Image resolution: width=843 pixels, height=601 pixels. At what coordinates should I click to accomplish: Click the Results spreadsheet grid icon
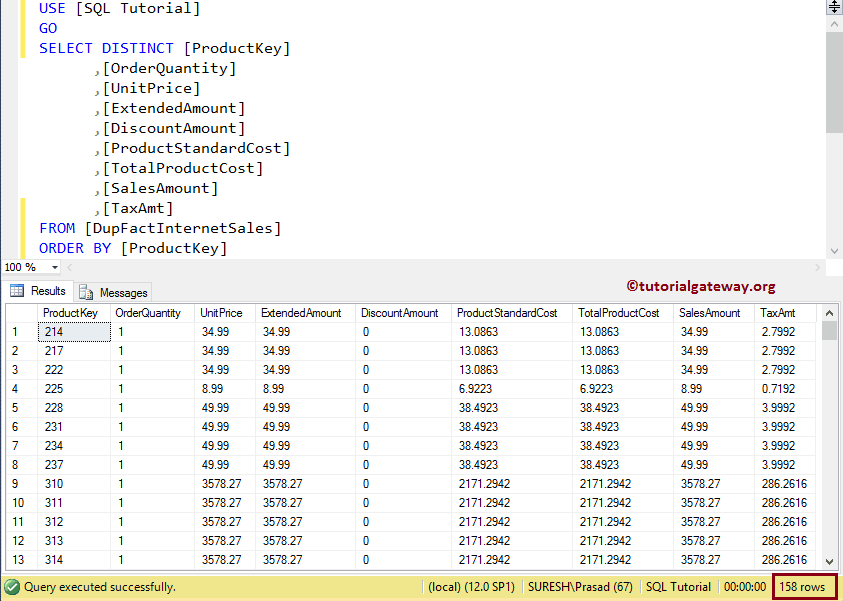click(x=17, y=292)
